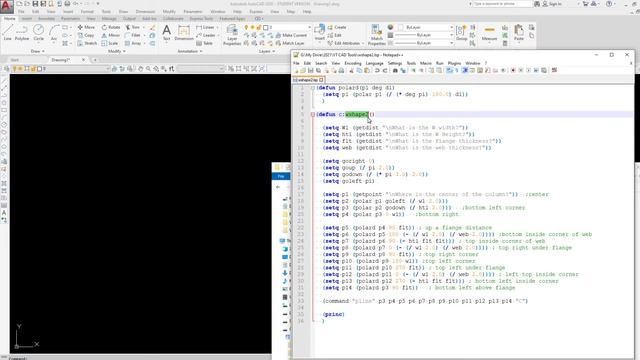Click Make Current layer button
Screen dimensions: 640x360
click(x=291, y=35)
